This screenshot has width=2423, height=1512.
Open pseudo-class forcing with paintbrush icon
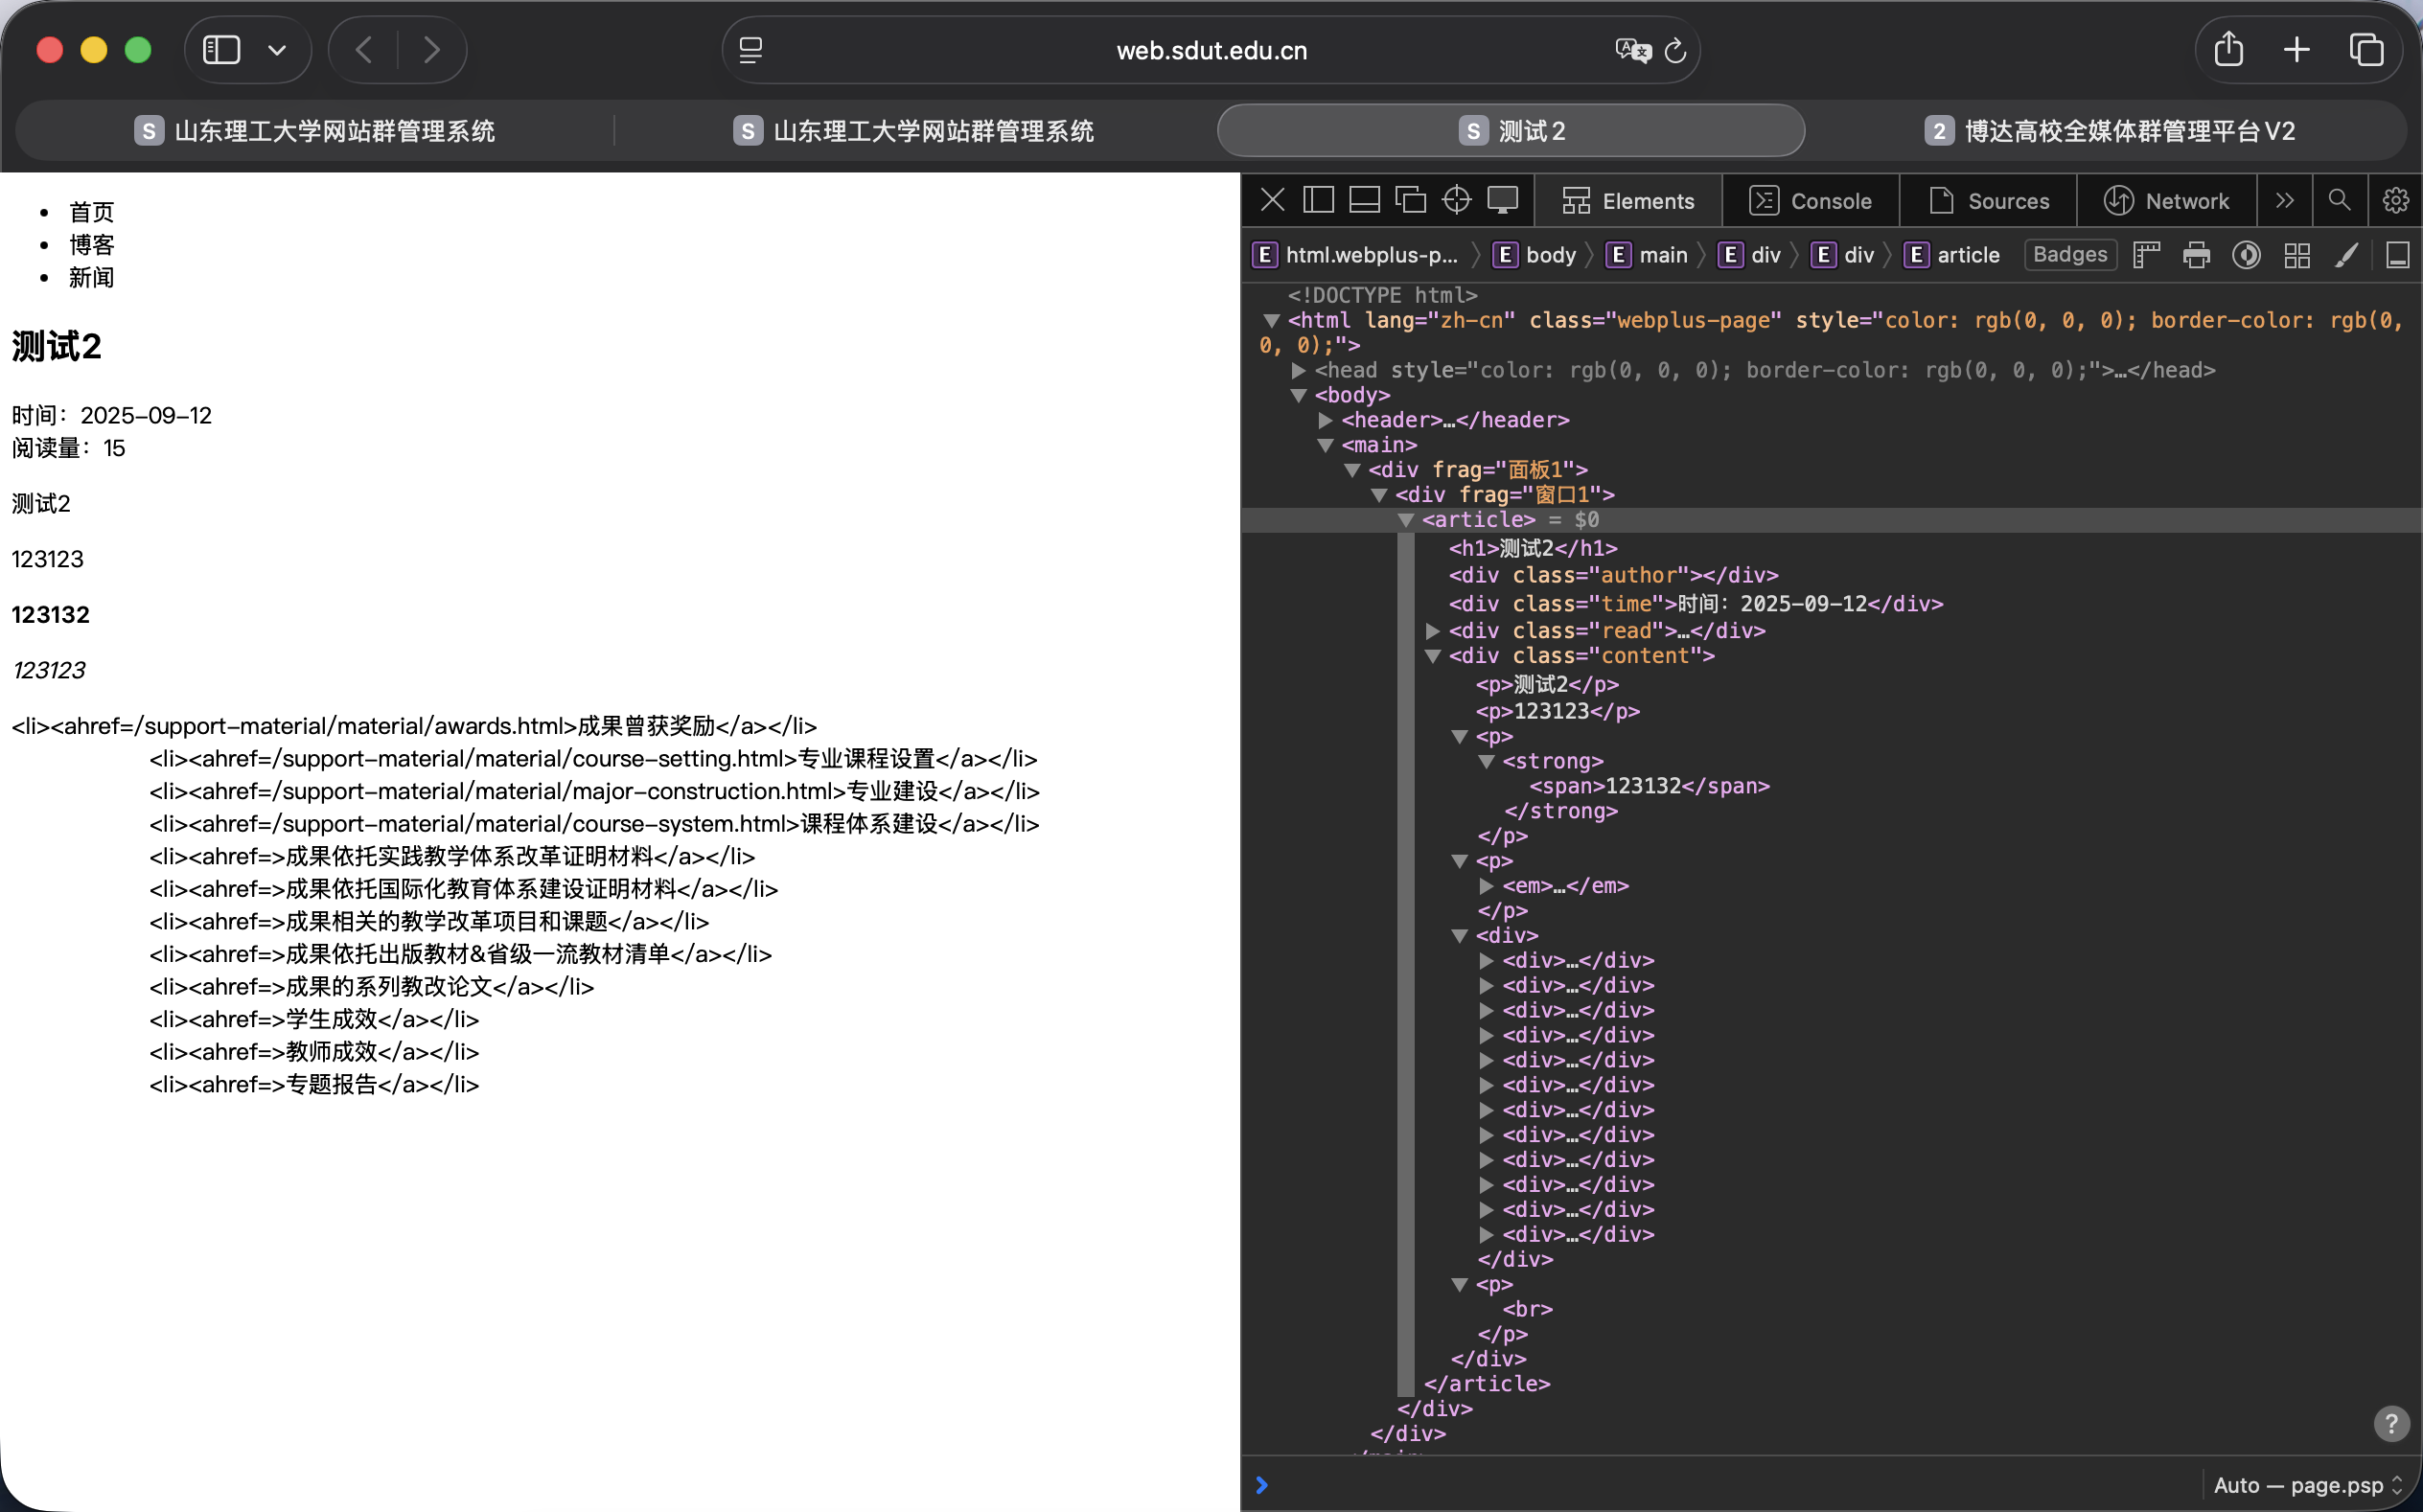(x=2346, y=255)
